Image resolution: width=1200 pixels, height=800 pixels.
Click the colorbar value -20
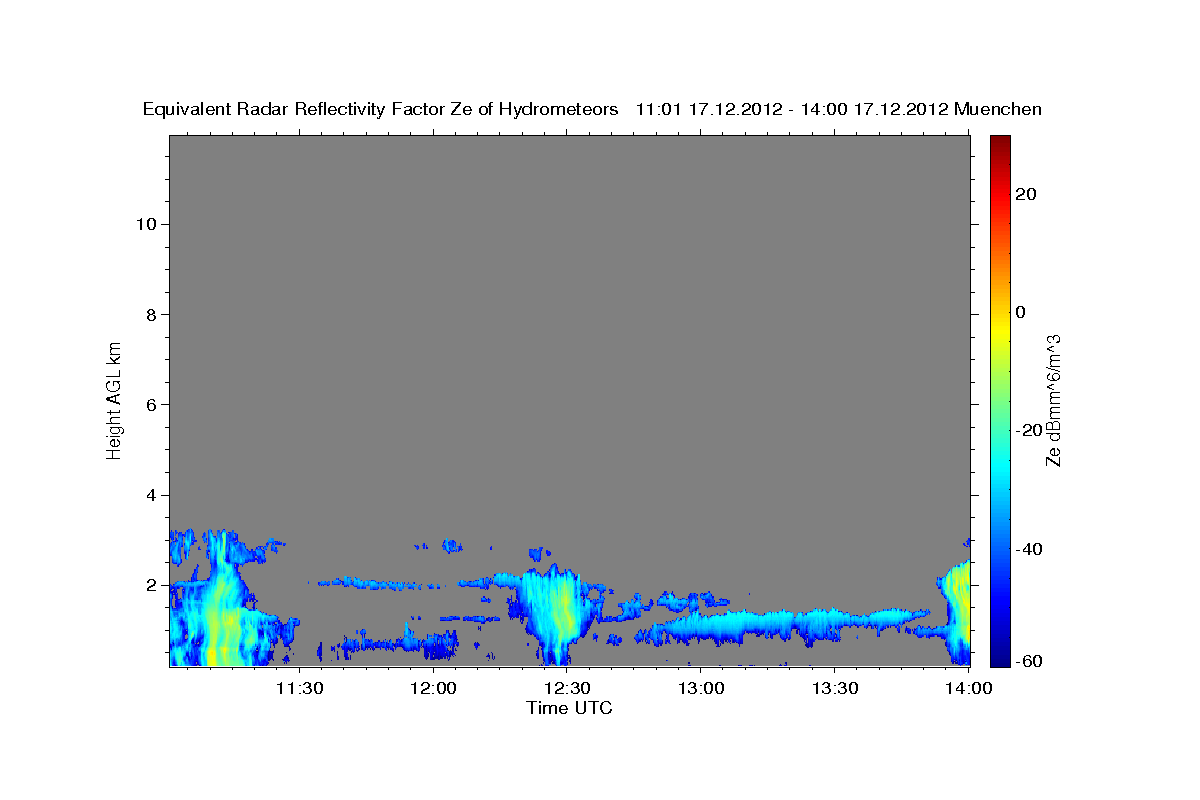coord(1028,430)
